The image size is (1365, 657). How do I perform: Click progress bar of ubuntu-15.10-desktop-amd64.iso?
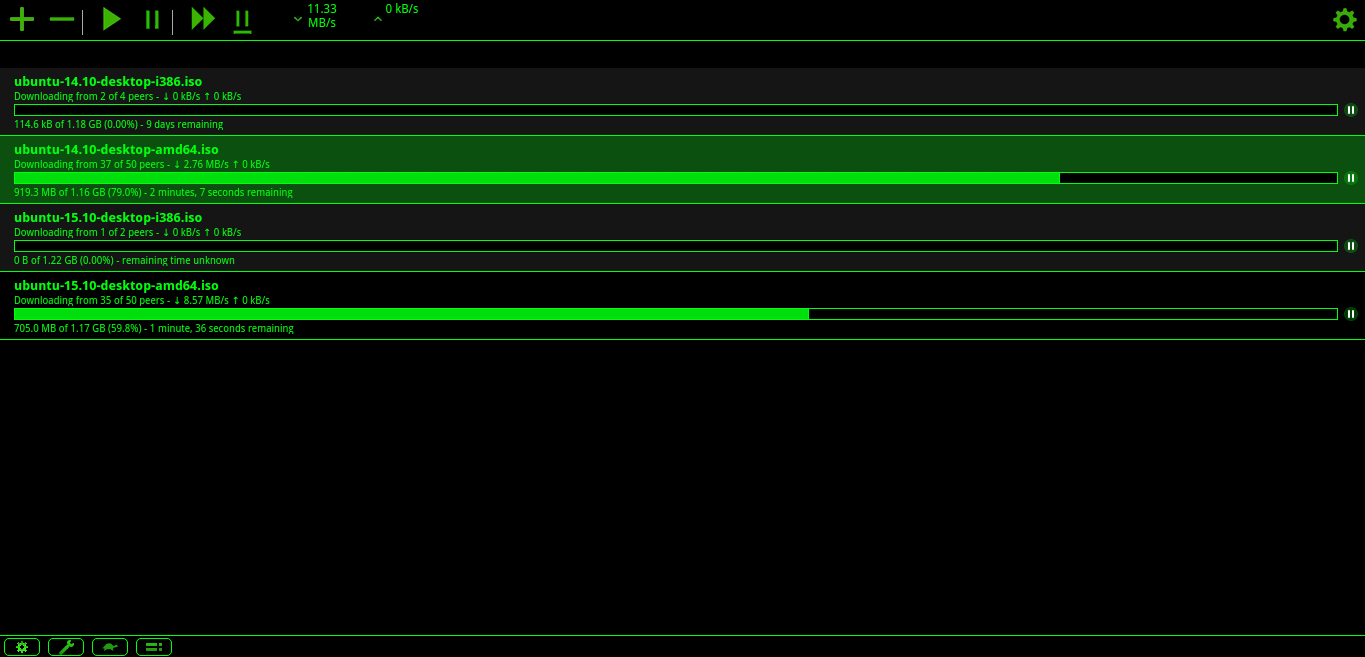[676, 314]
